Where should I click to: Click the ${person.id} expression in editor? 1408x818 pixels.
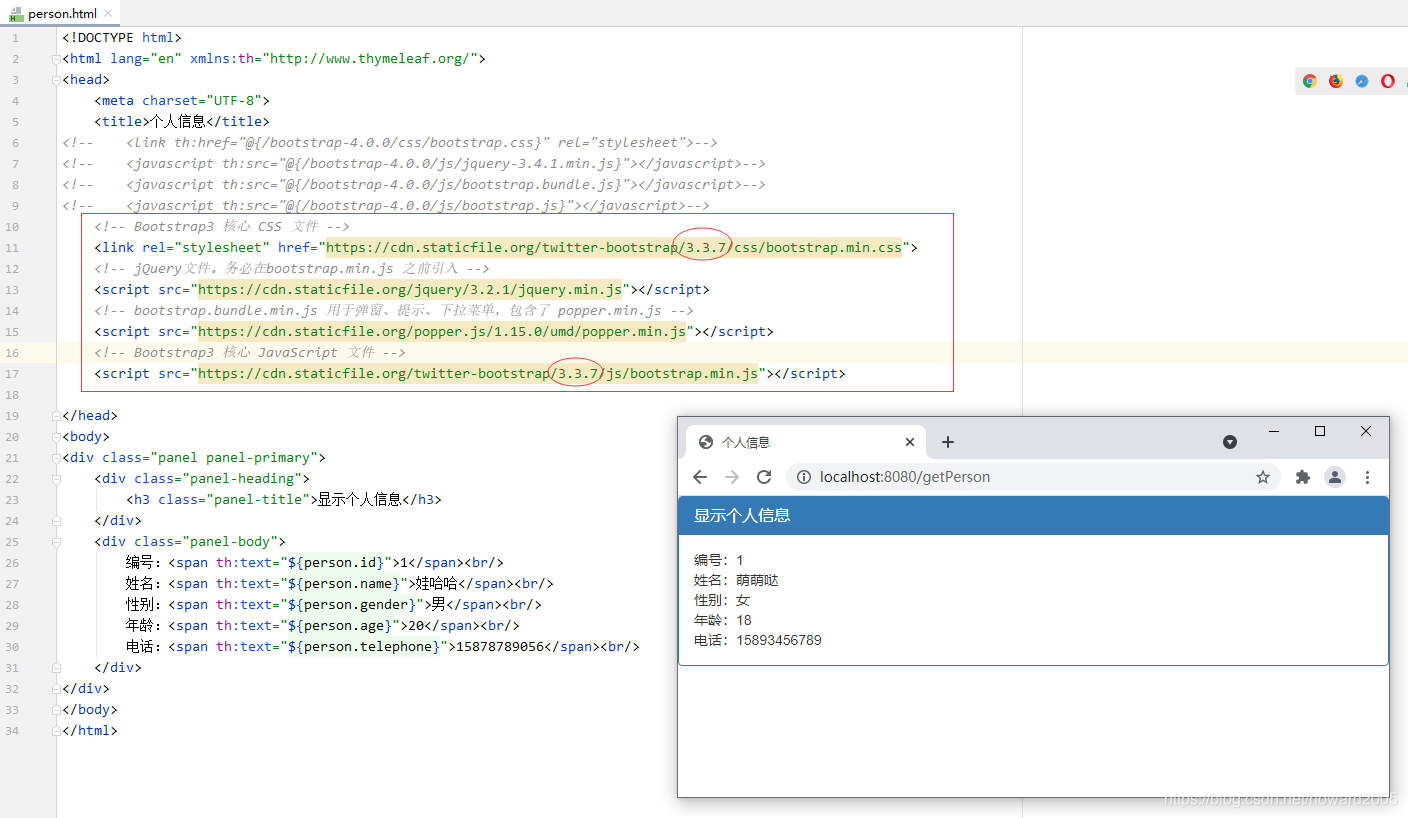[334, 563]
